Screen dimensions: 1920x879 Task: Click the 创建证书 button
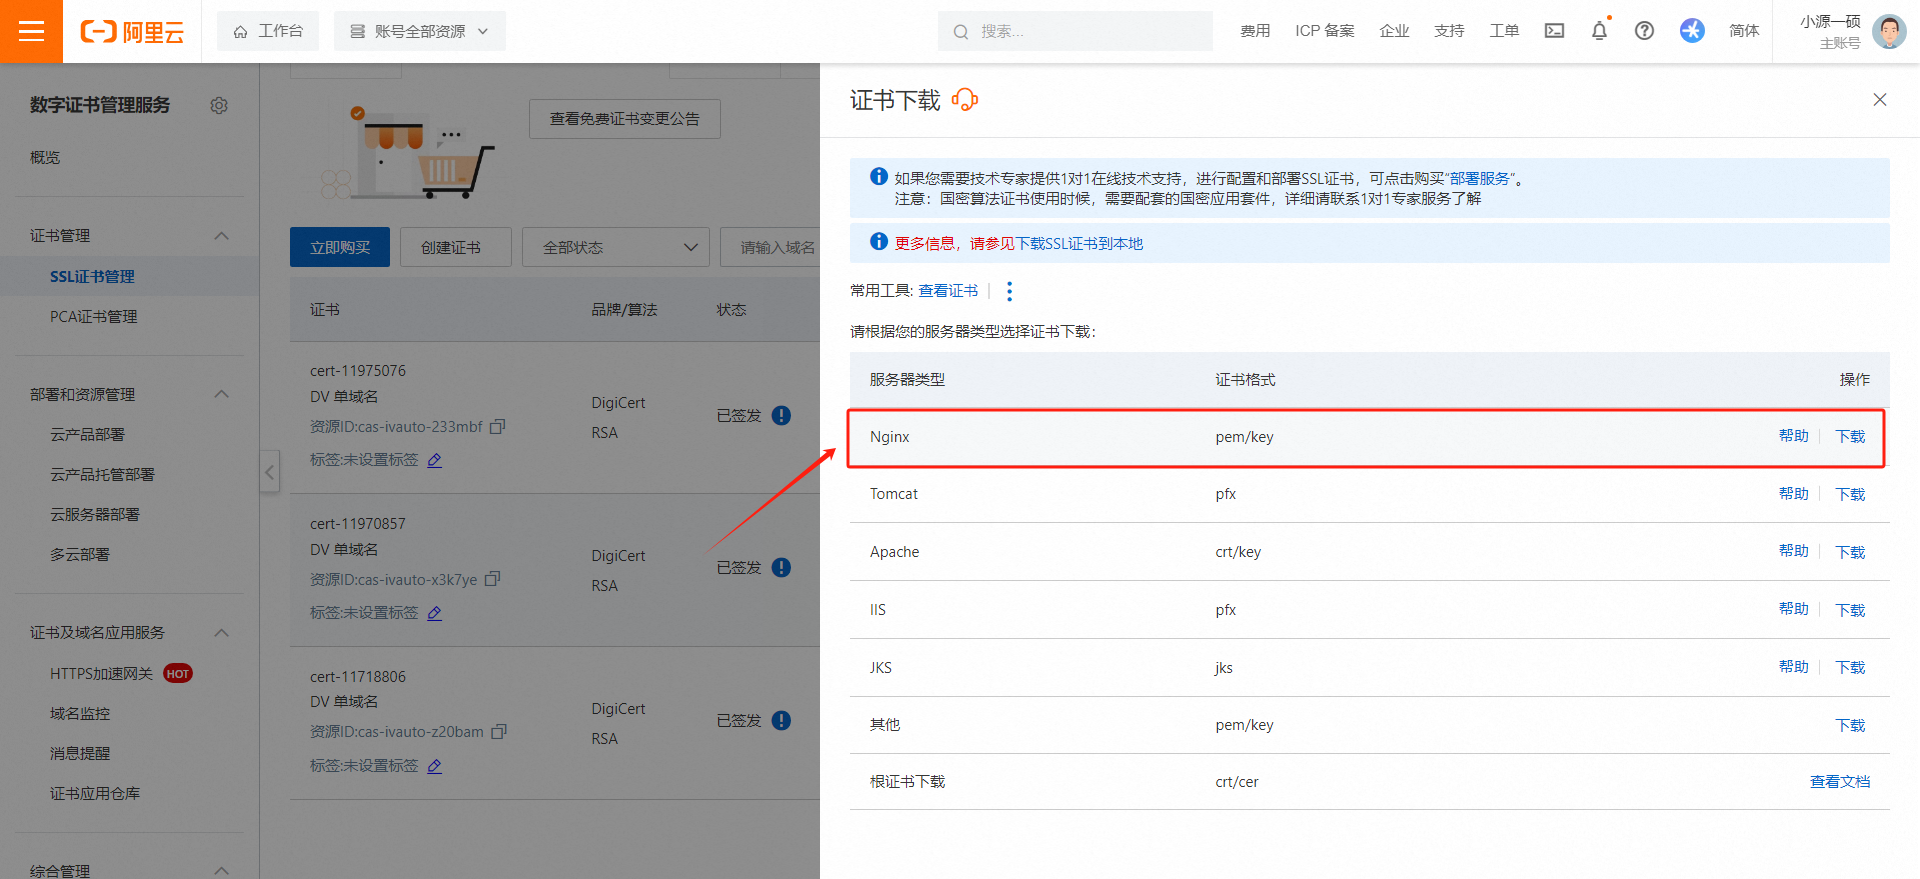tap(456, 247)
